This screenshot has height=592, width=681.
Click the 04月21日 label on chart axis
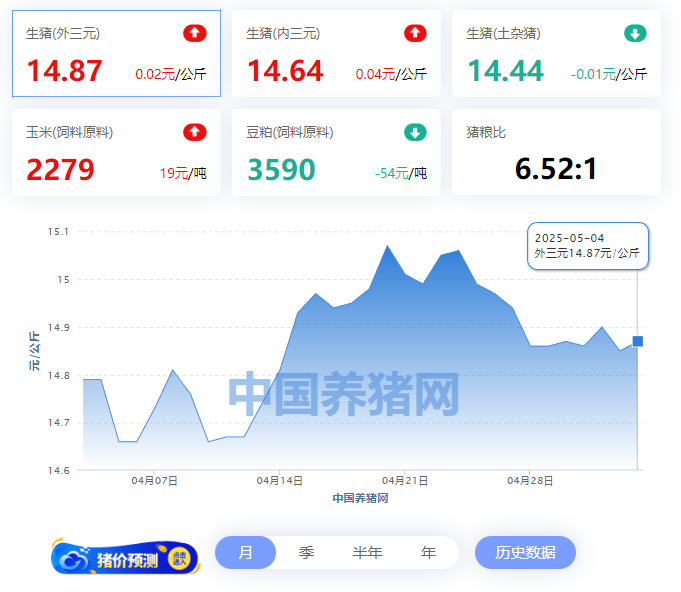click(406, 481)
